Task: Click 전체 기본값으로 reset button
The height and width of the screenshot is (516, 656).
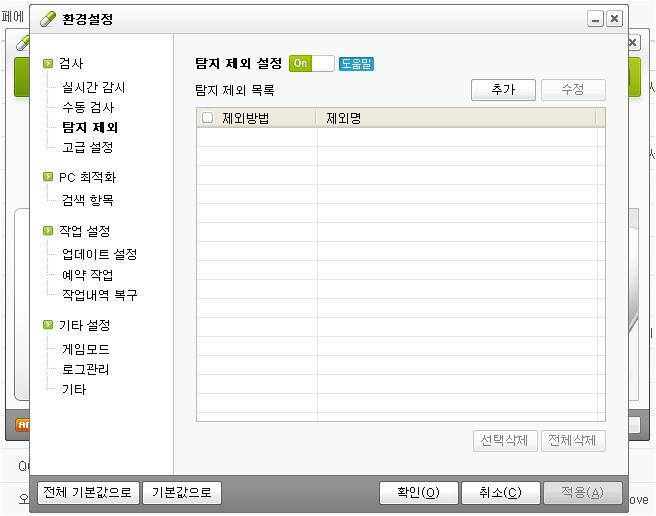Action: coord(88,493)
